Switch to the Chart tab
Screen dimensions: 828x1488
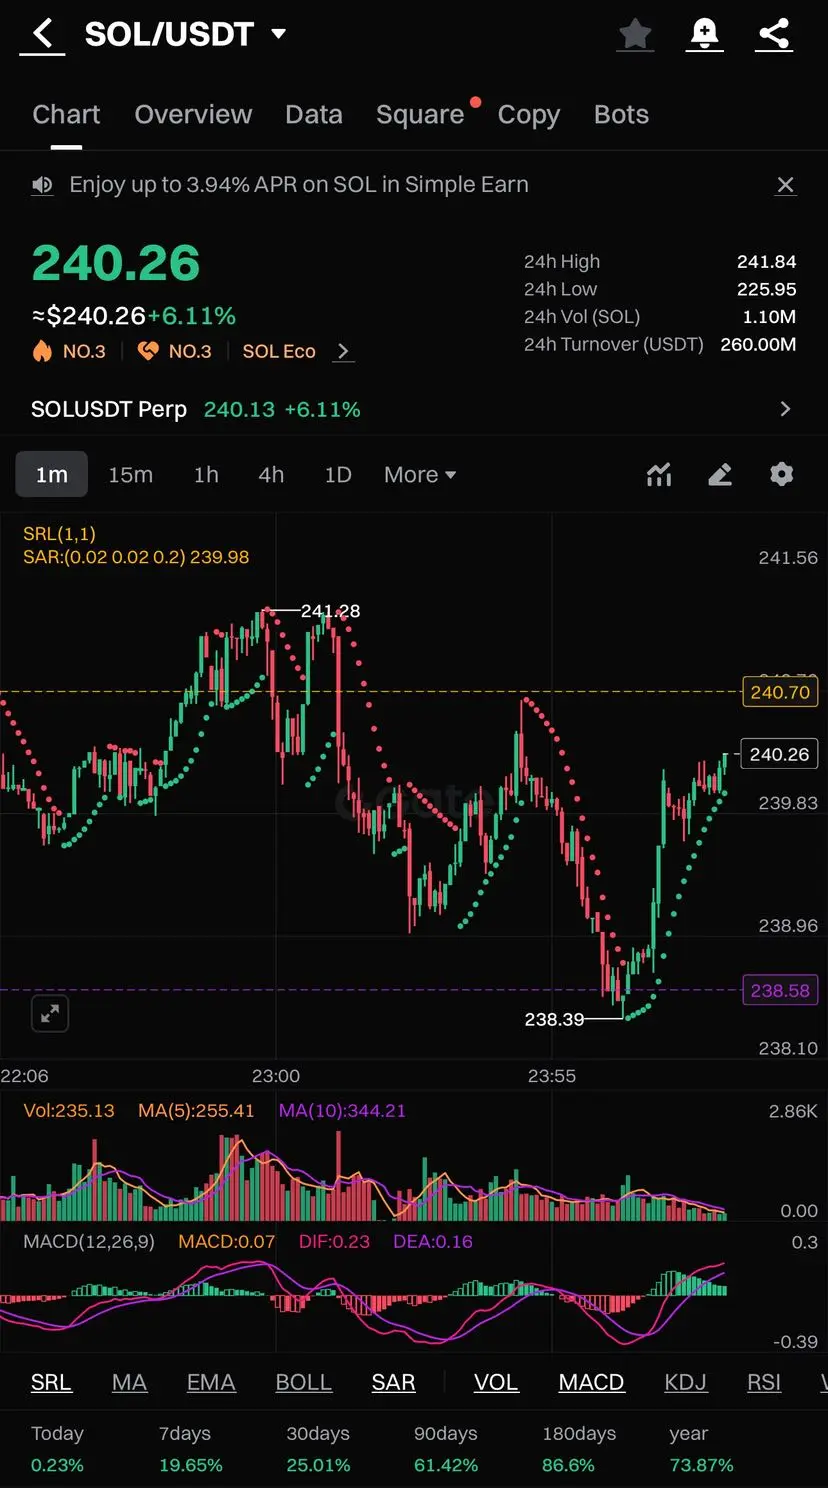point(66,115)
